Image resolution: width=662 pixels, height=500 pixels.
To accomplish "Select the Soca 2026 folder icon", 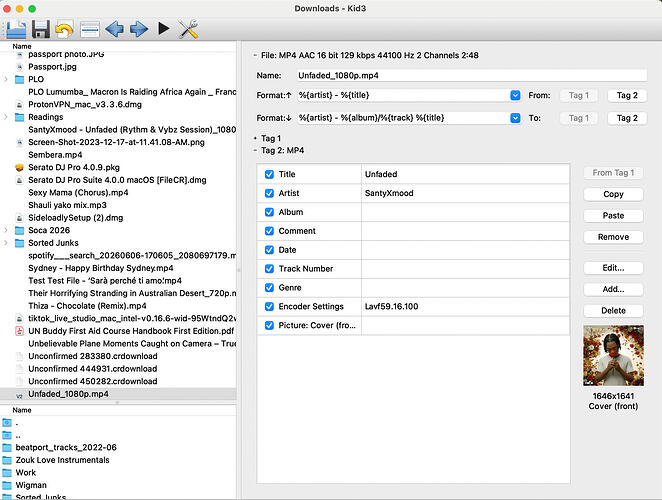I will pyautogui.click(x=19, y=230).
